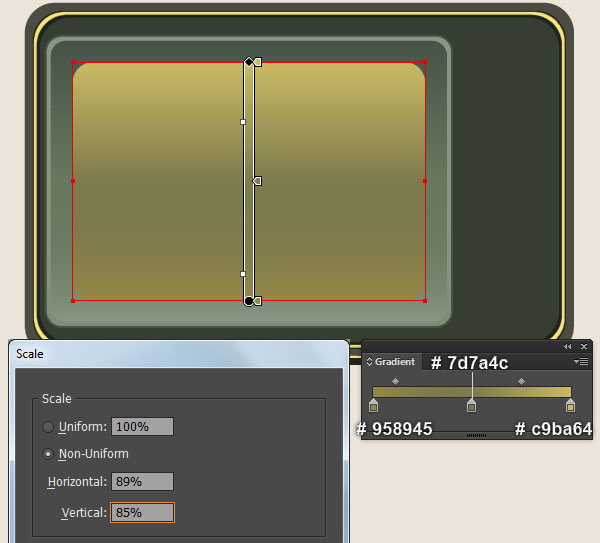Click the Uniform percentage field showing 100%
This screenshot has width=600, height=543.
click(142, 427)
